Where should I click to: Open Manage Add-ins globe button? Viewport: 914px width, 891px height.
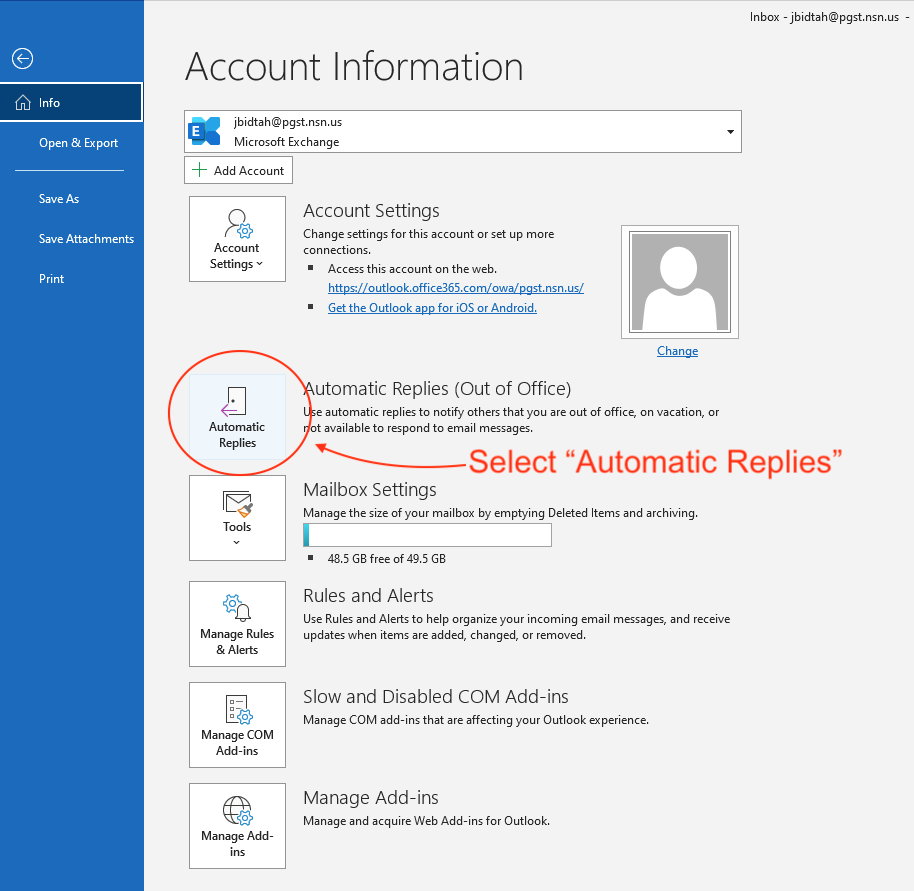pos(237,826)
